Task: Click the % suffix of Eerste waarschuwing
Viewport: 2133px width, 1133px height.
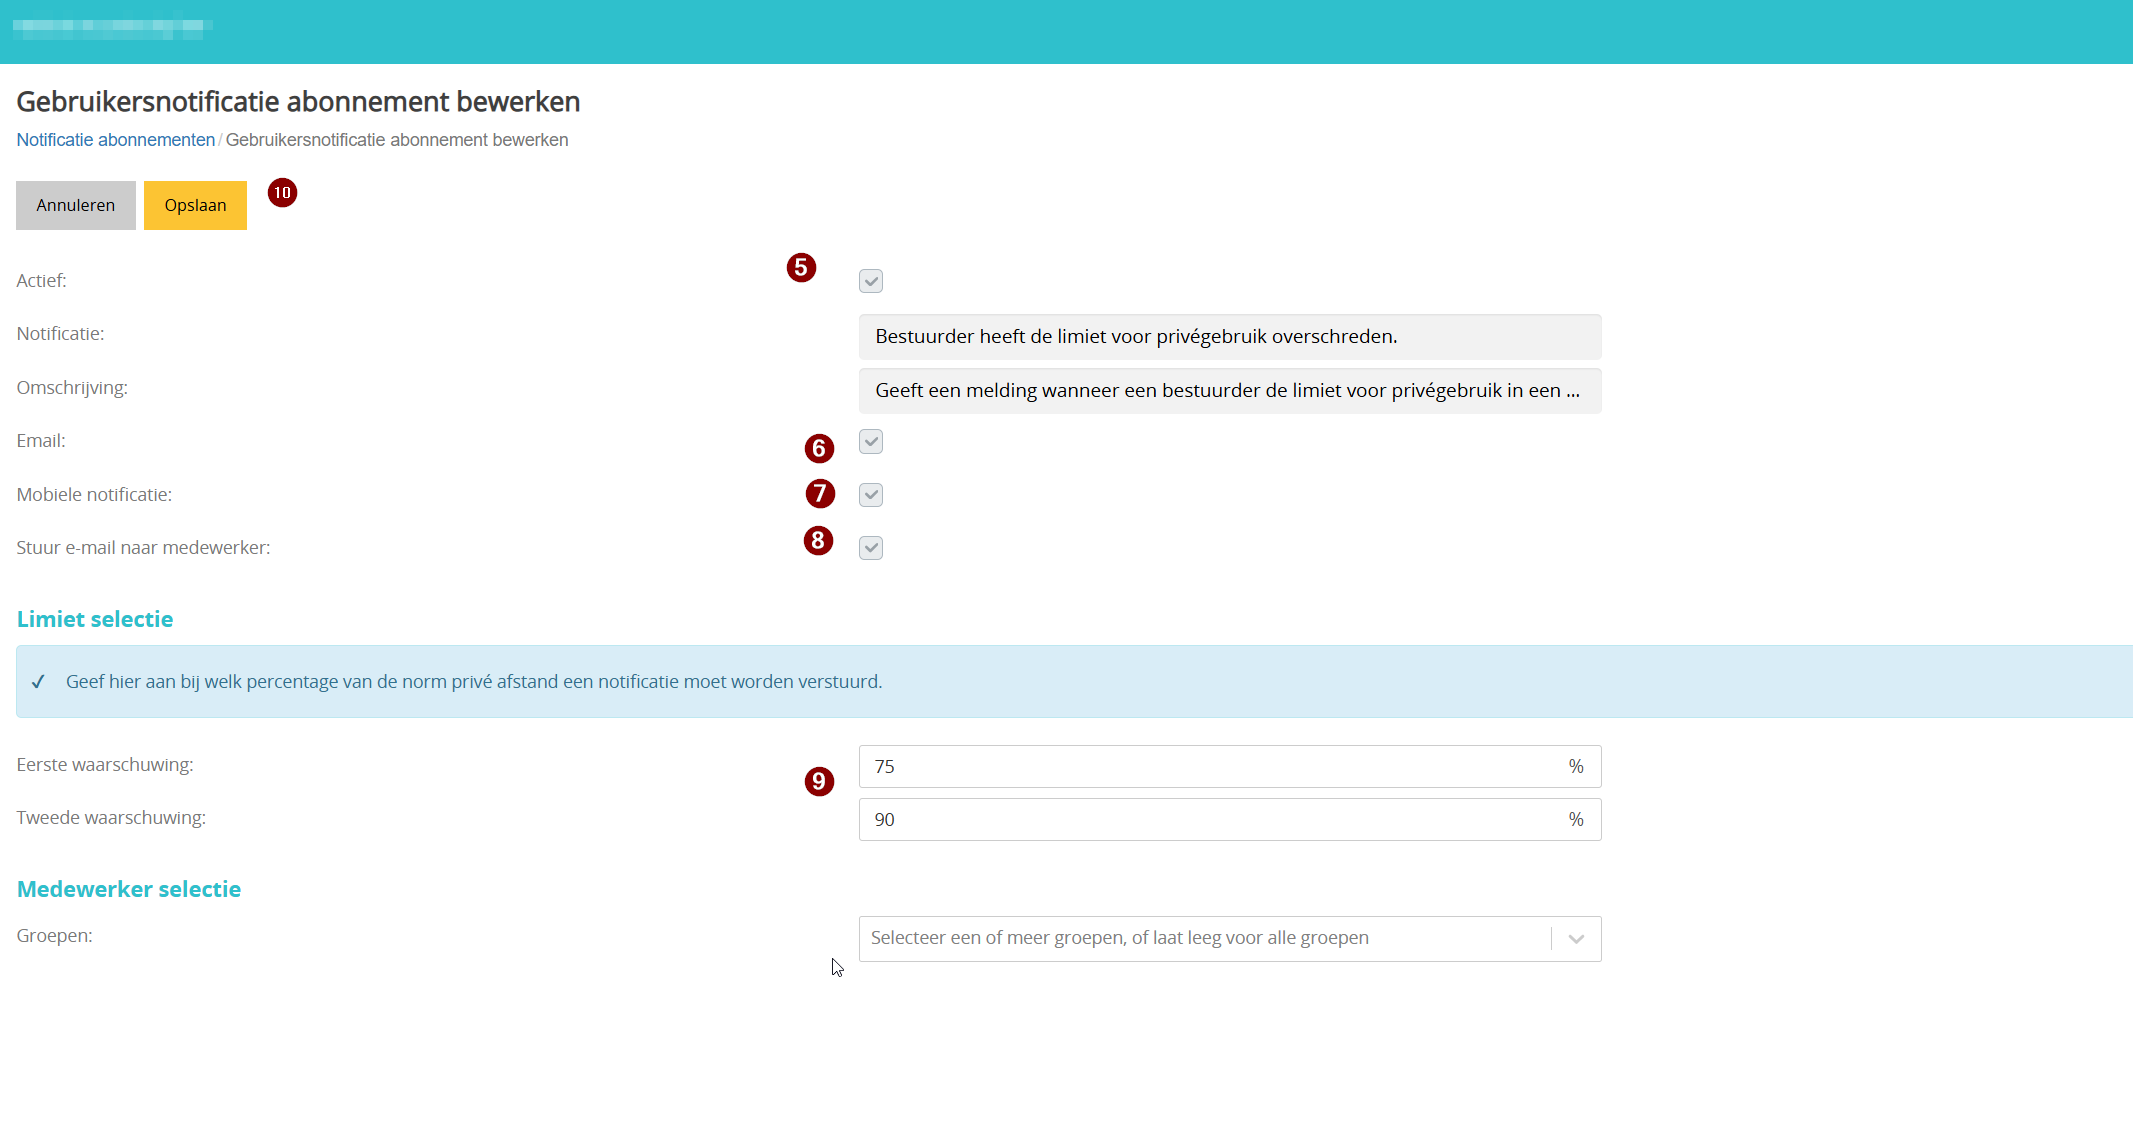Action: [x=1576, y=766]
